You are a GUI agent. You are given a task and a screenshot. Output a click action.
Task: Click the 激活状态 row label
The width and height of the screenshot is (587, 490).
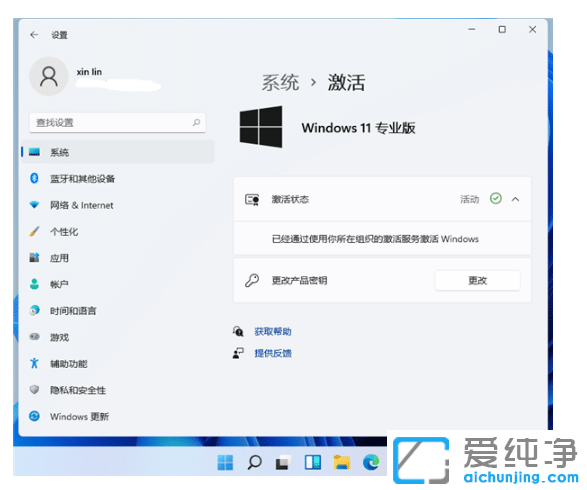click(x=290, y=199)
